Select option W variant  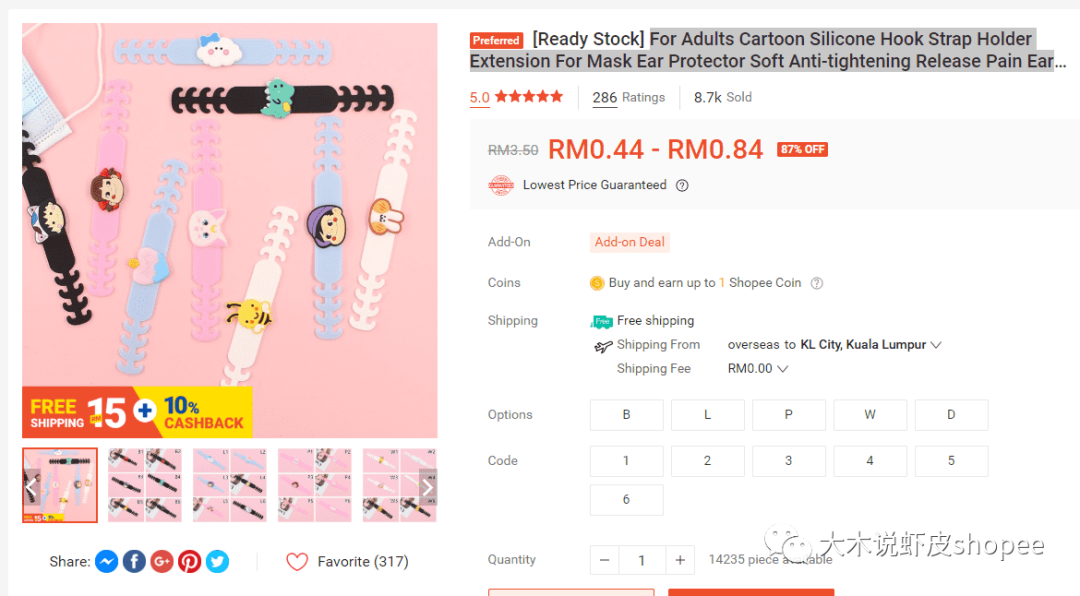pos(870,415)
